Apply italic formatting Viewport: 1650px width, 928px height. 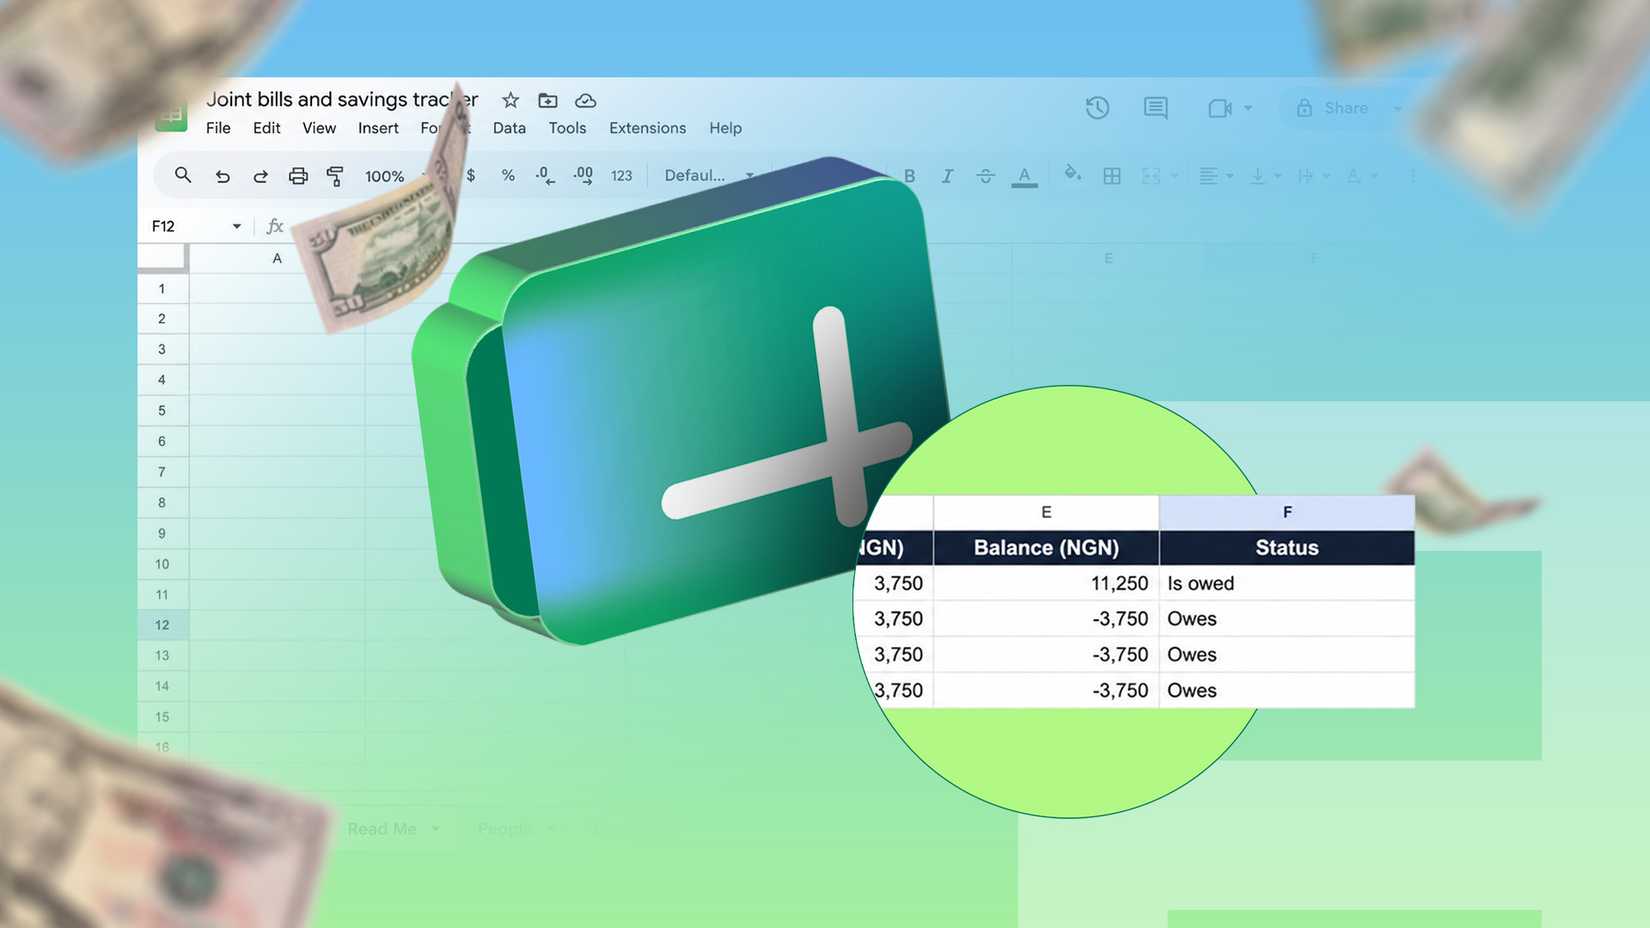[946, 176]
